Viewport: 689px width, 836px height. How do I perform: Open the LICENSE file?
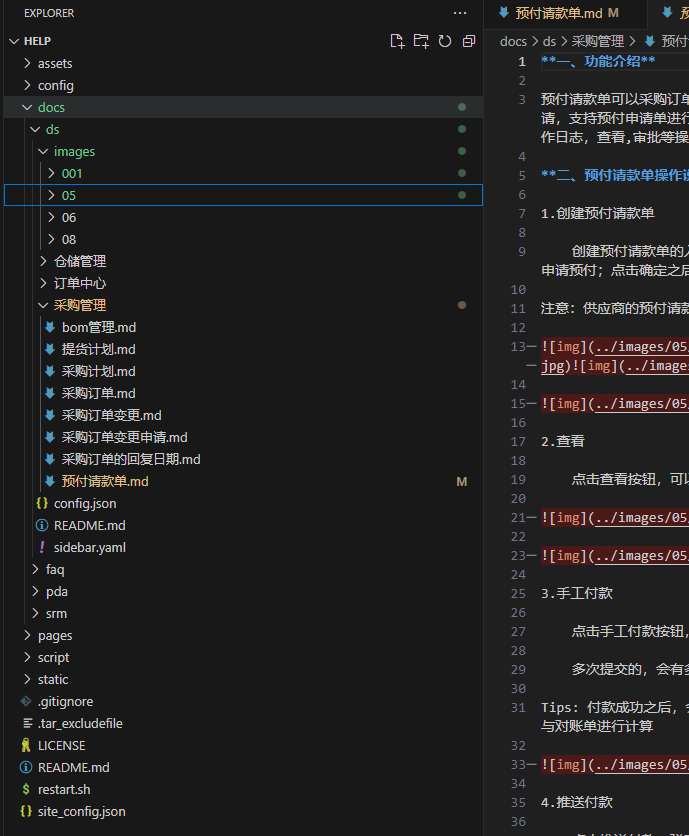point(61,745)
